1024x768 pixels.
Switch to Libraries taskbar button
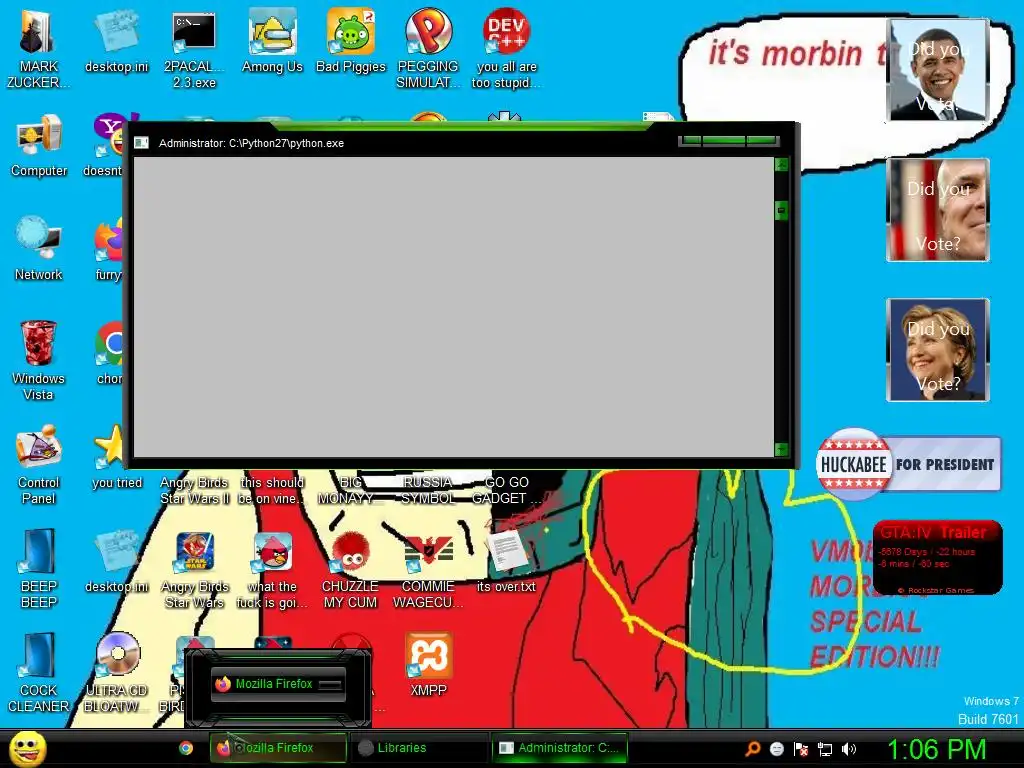tap(418, 748)
